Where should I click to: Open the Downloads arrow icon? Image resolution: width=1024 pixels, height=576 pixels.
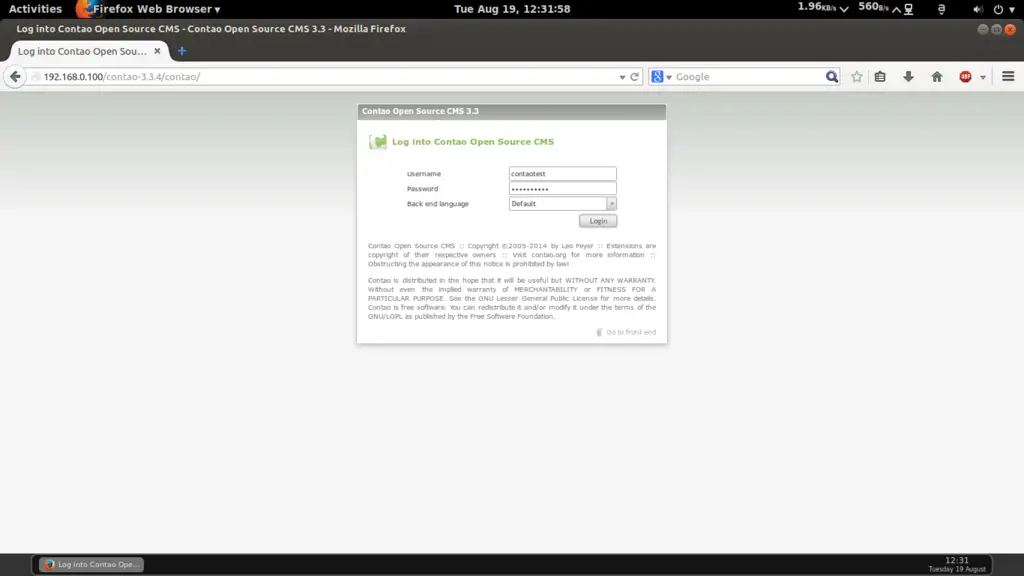click(x=908, y=76)
